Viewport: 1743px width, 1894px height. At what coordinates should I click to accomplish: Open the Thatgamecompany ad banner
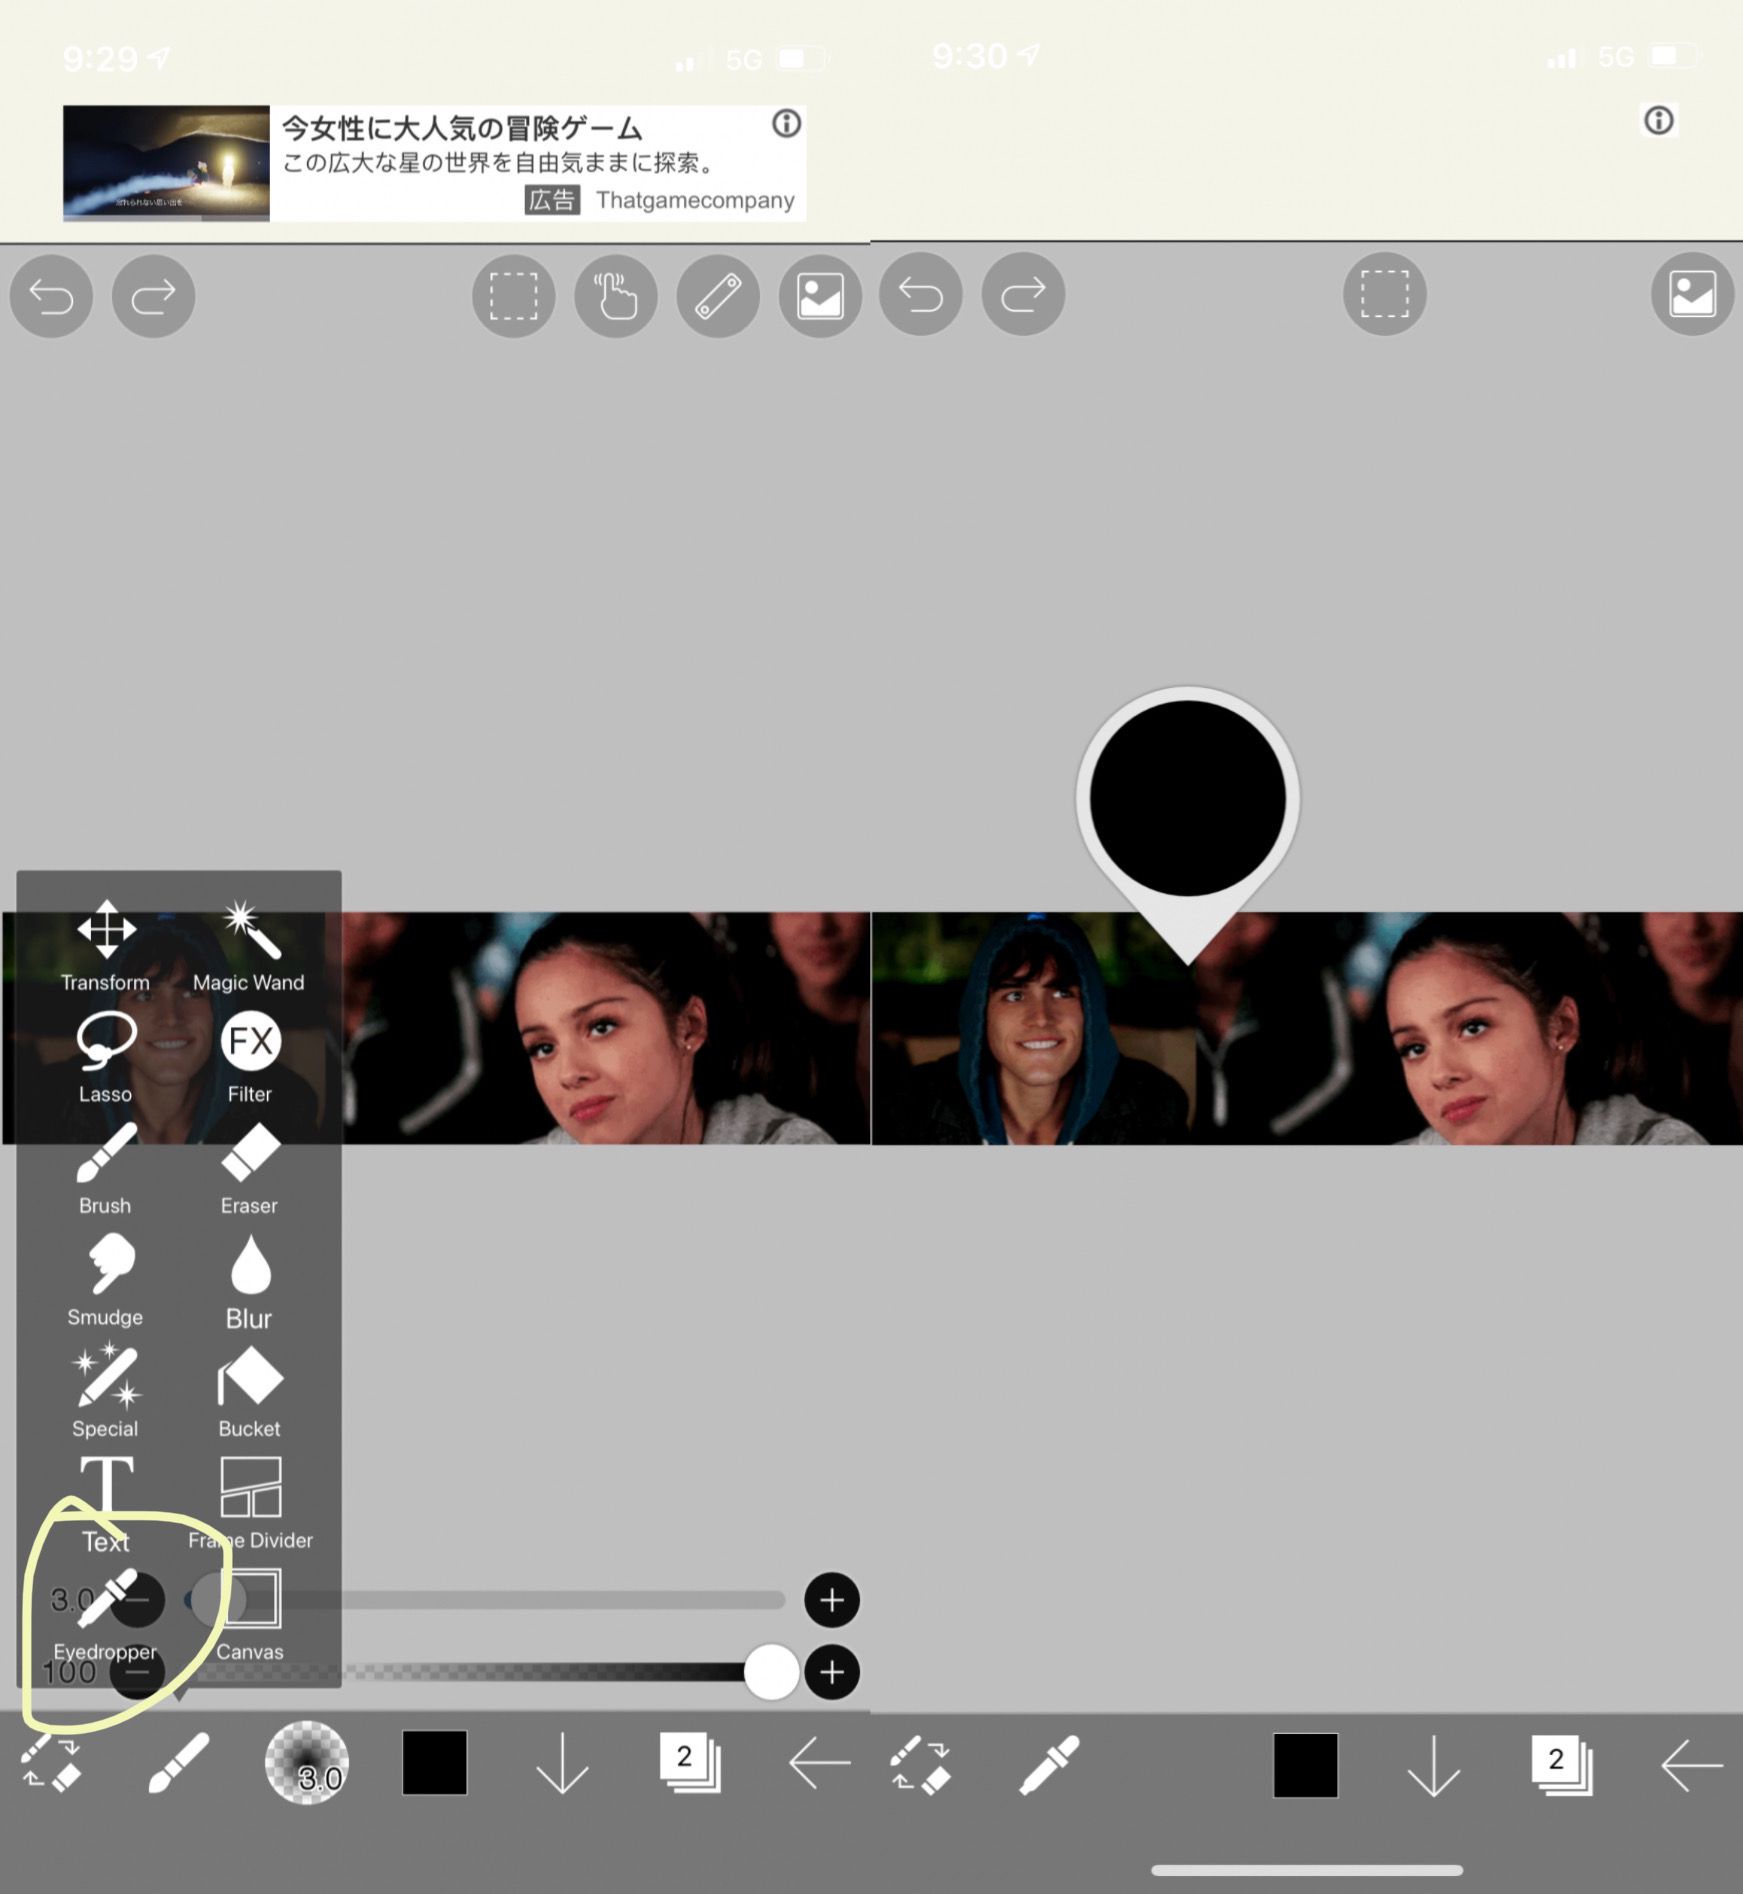[434, 163]
